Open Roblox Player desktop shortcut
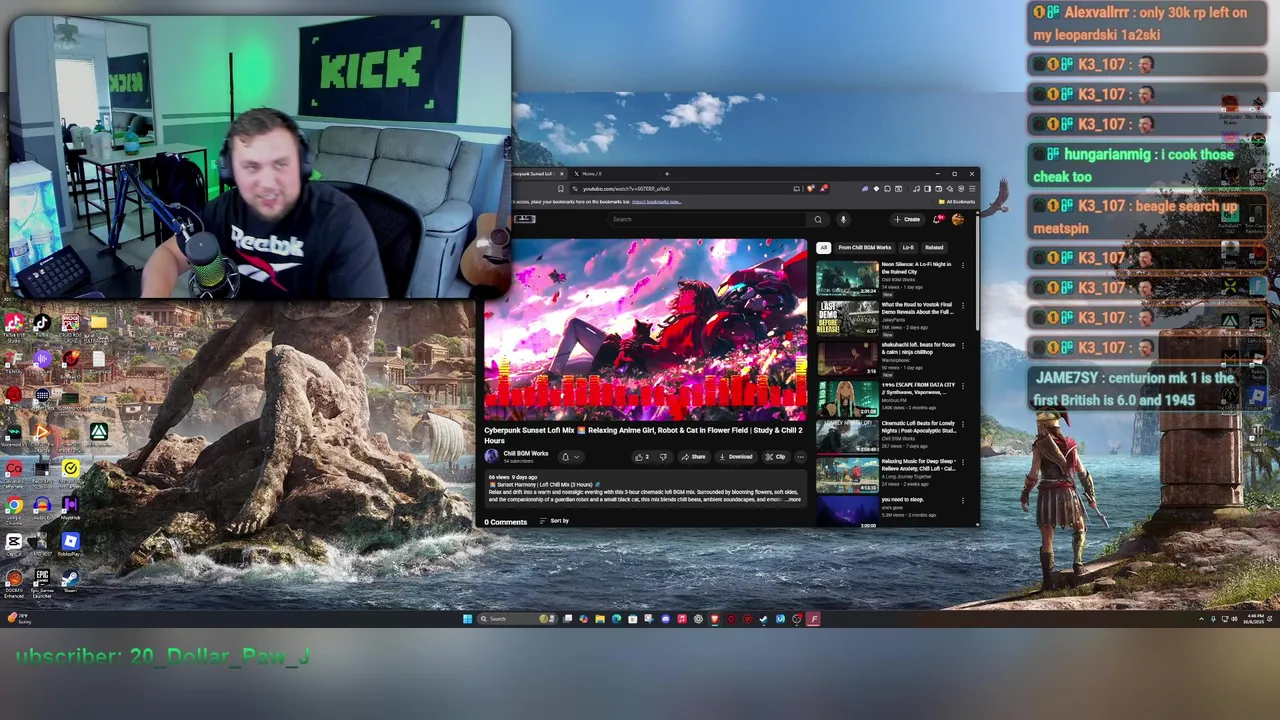Image resolution: width=1280 pixels, height=720 pixels. pyautogui.click(x=71, y=544)
